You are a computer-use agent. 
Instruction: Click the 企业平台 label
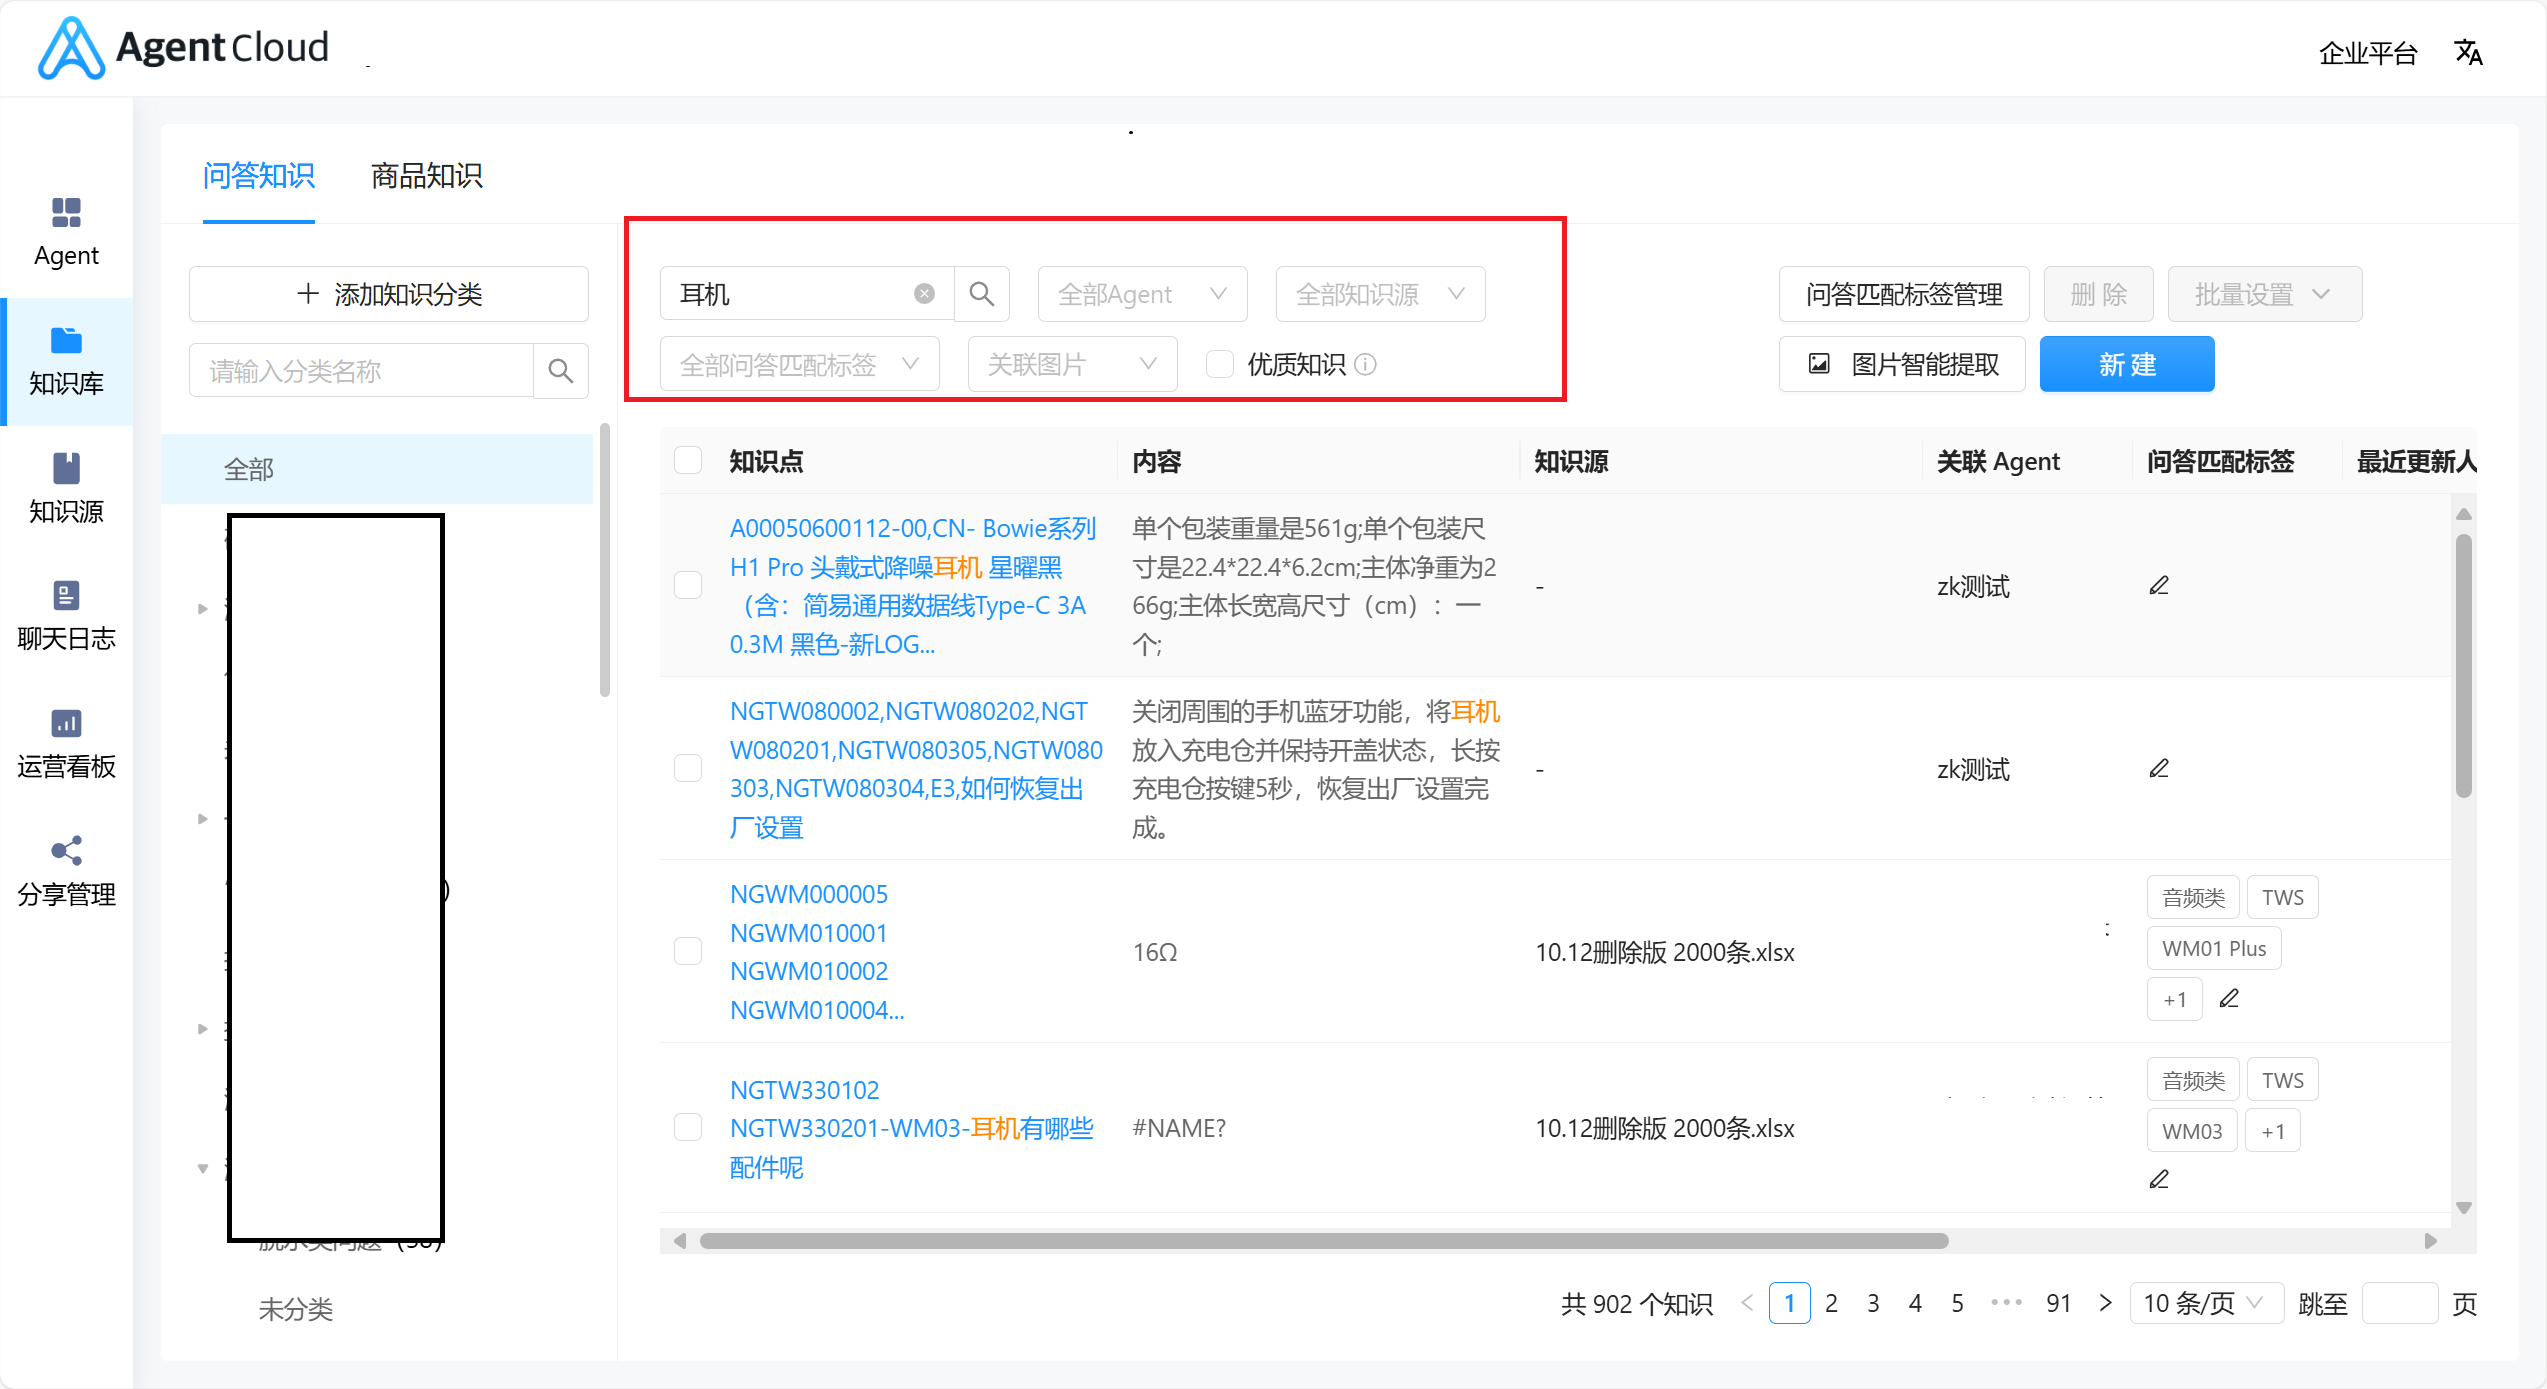click(2369, 53)
